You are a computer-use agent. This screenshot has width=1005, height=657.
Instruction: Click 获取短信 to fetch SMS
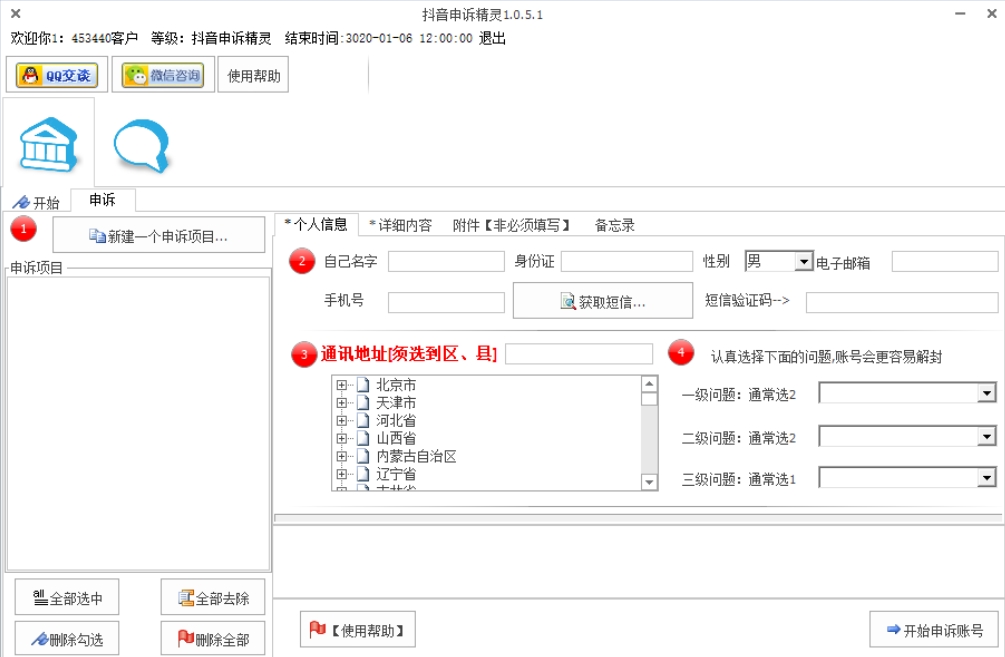click(601, 302)
